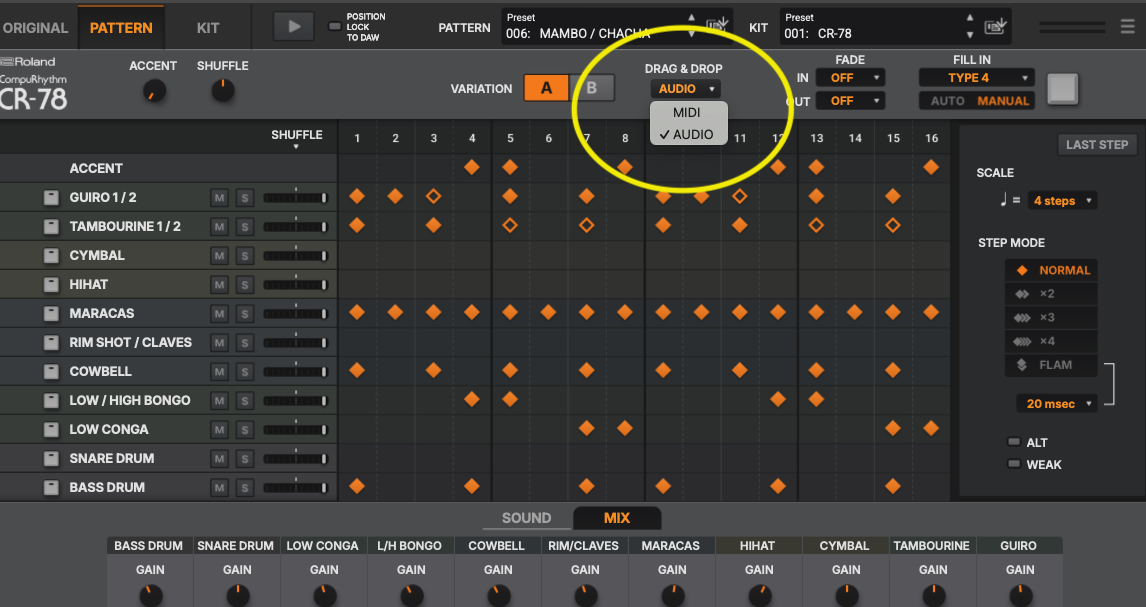1146x607 pixels.
Task: Expand the Fill In TYPE 4 dropdown
Action: coord(976,78)
